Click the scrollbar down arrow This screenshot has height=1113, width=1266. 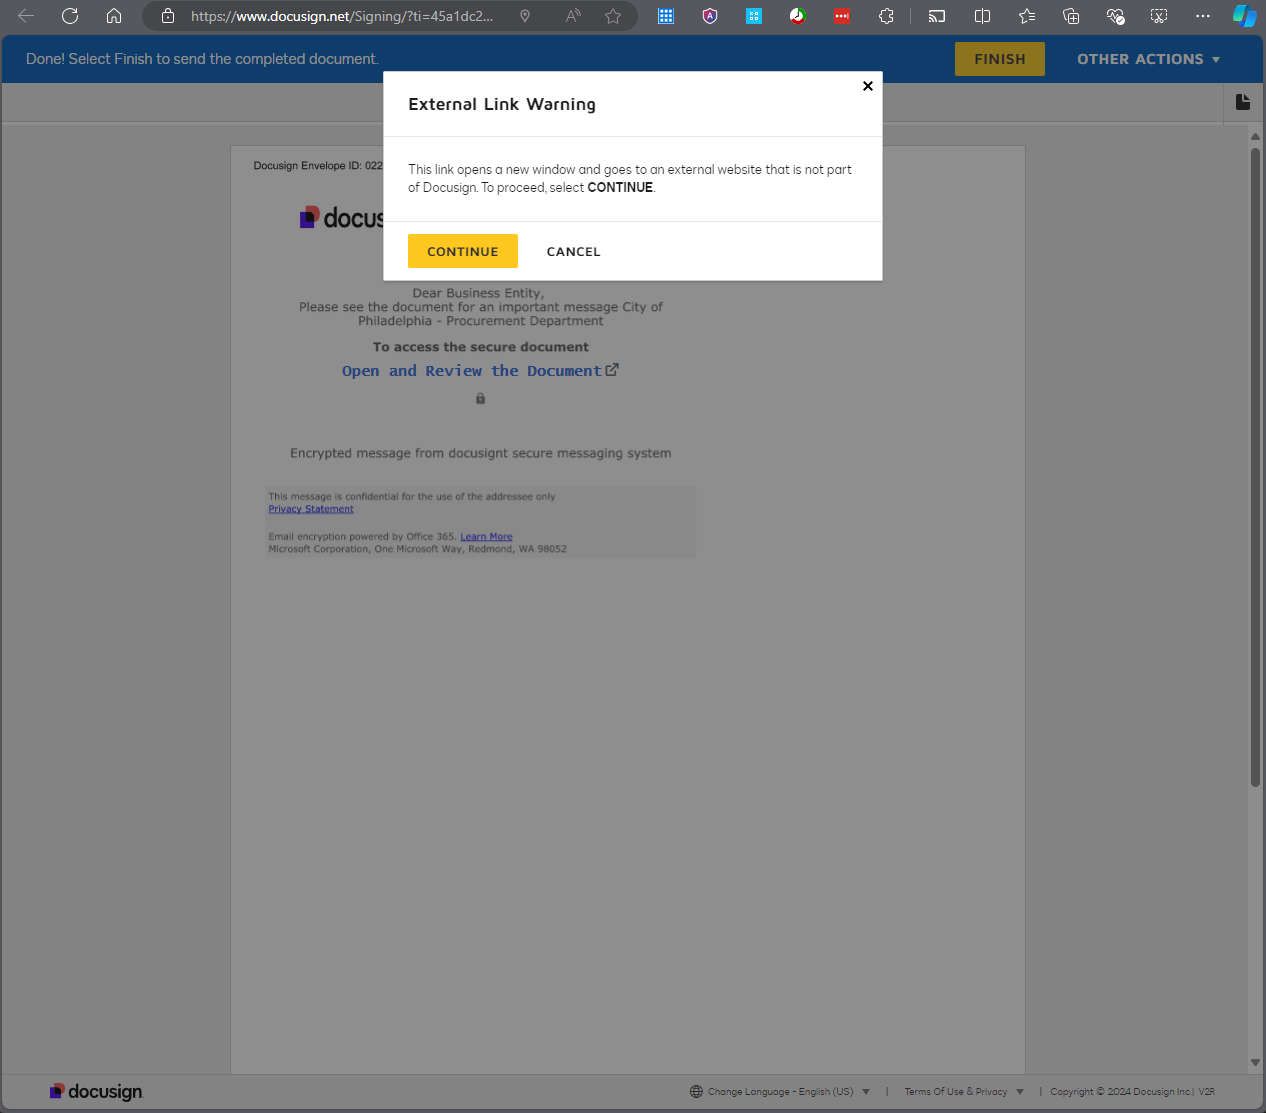pyautogui.click(x=1255, y=1062)
